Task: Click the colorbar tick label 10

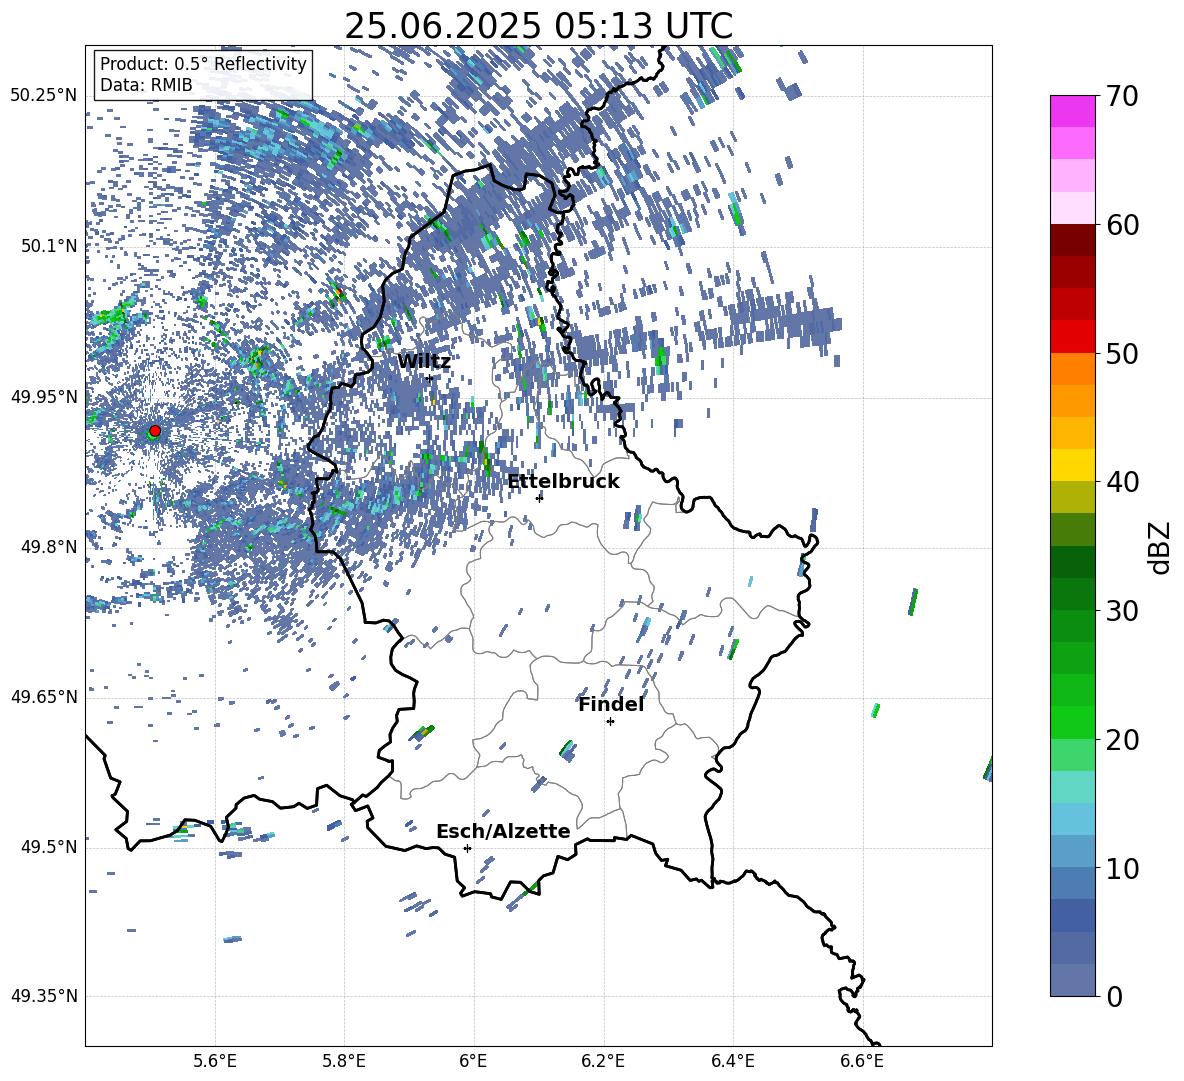Action: click(x=1122, y=869)
